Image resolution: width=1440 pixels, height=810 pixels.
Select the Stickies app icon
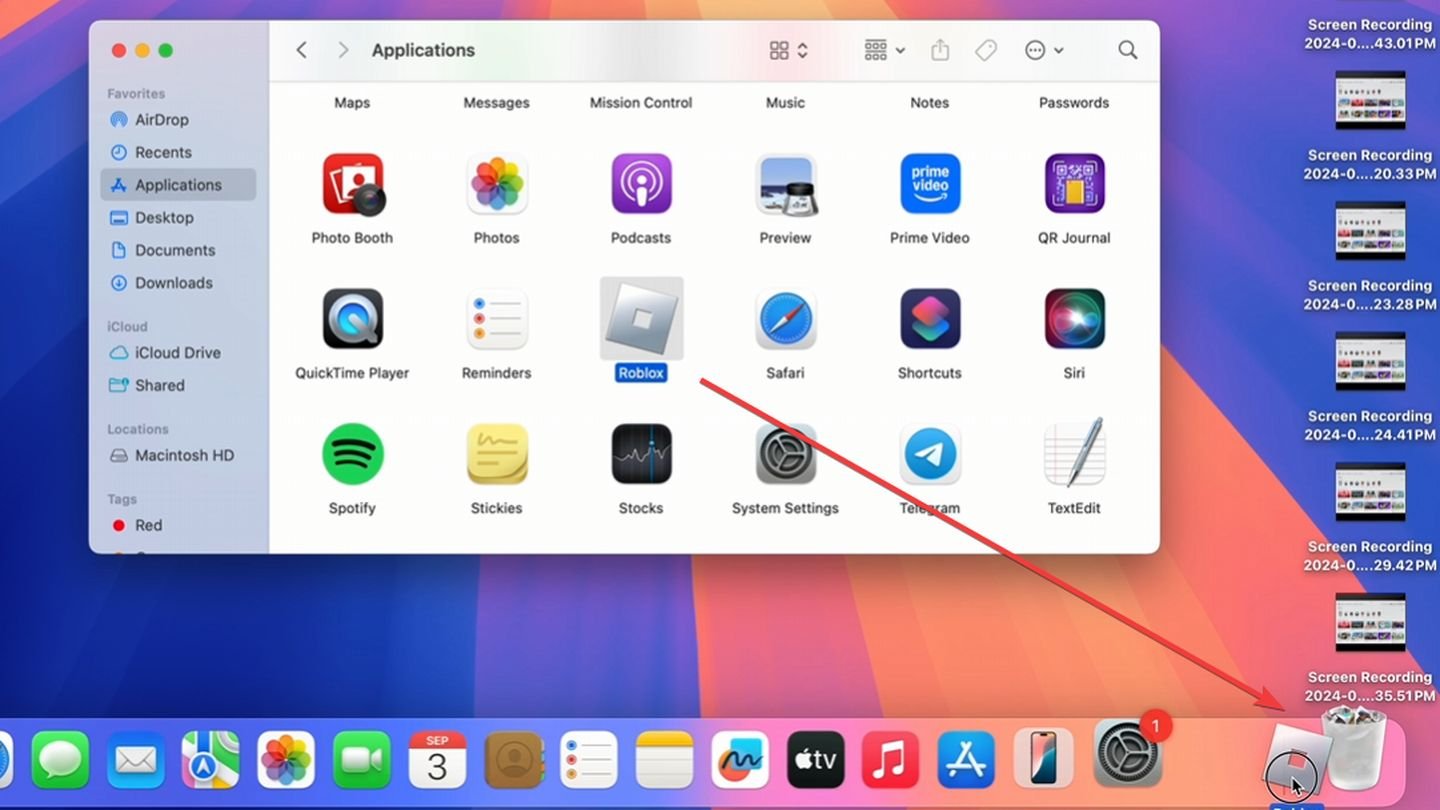(x=497, y=454)
